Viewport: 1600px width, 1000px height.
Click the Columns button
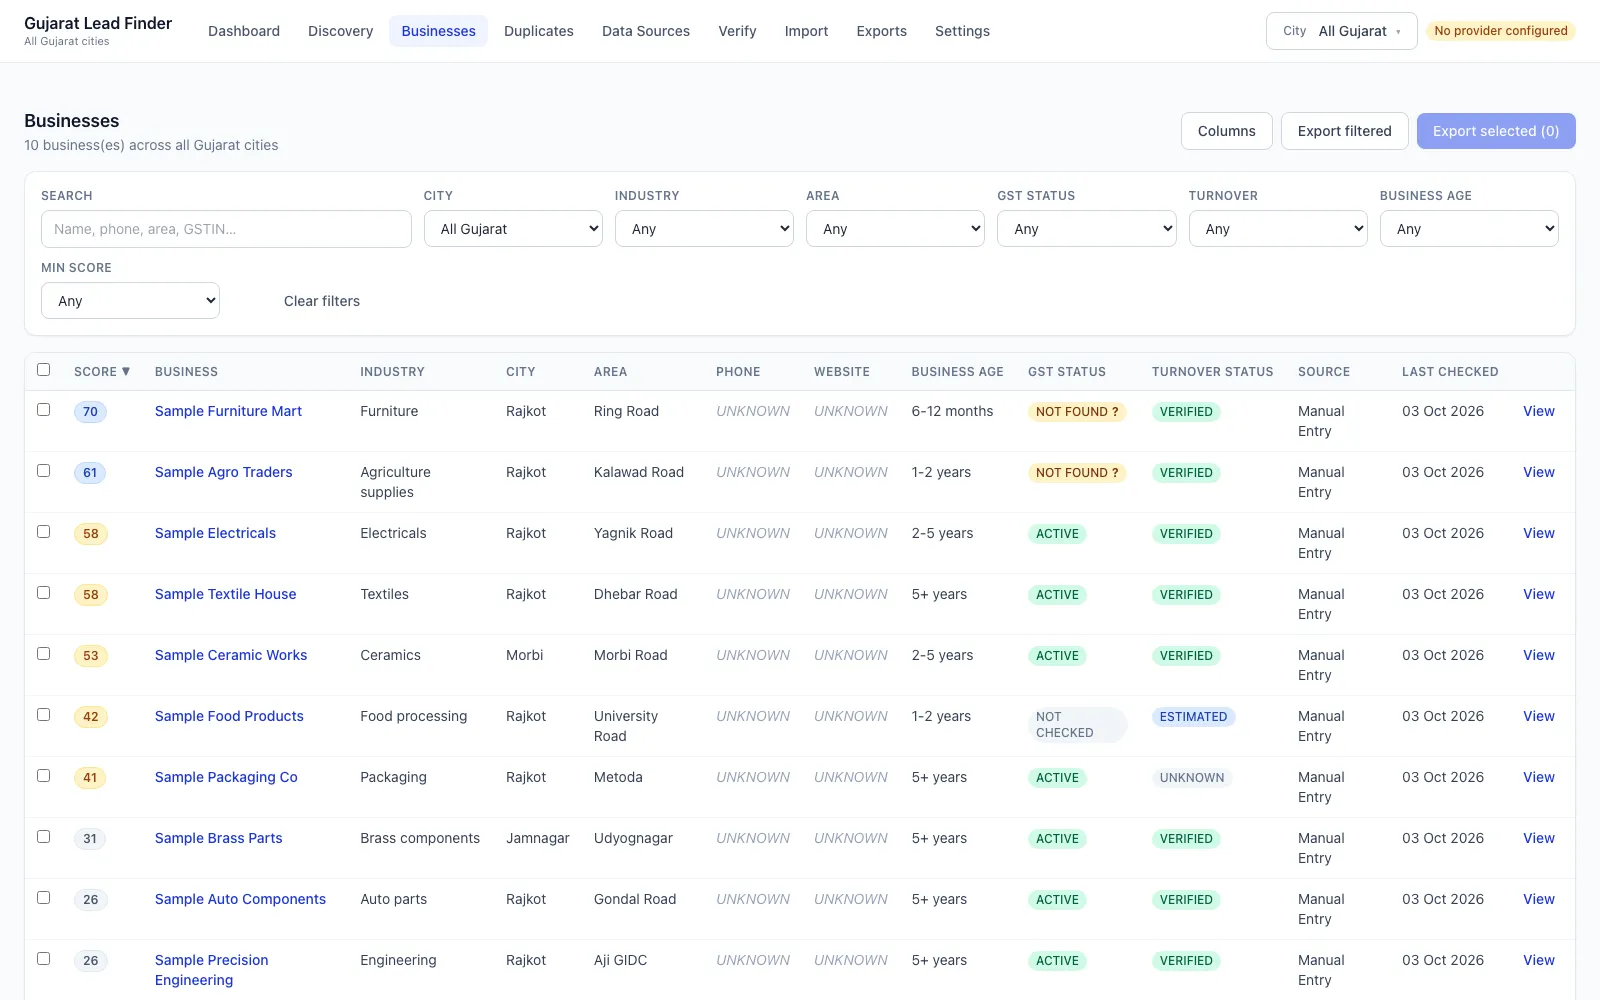1226,131
